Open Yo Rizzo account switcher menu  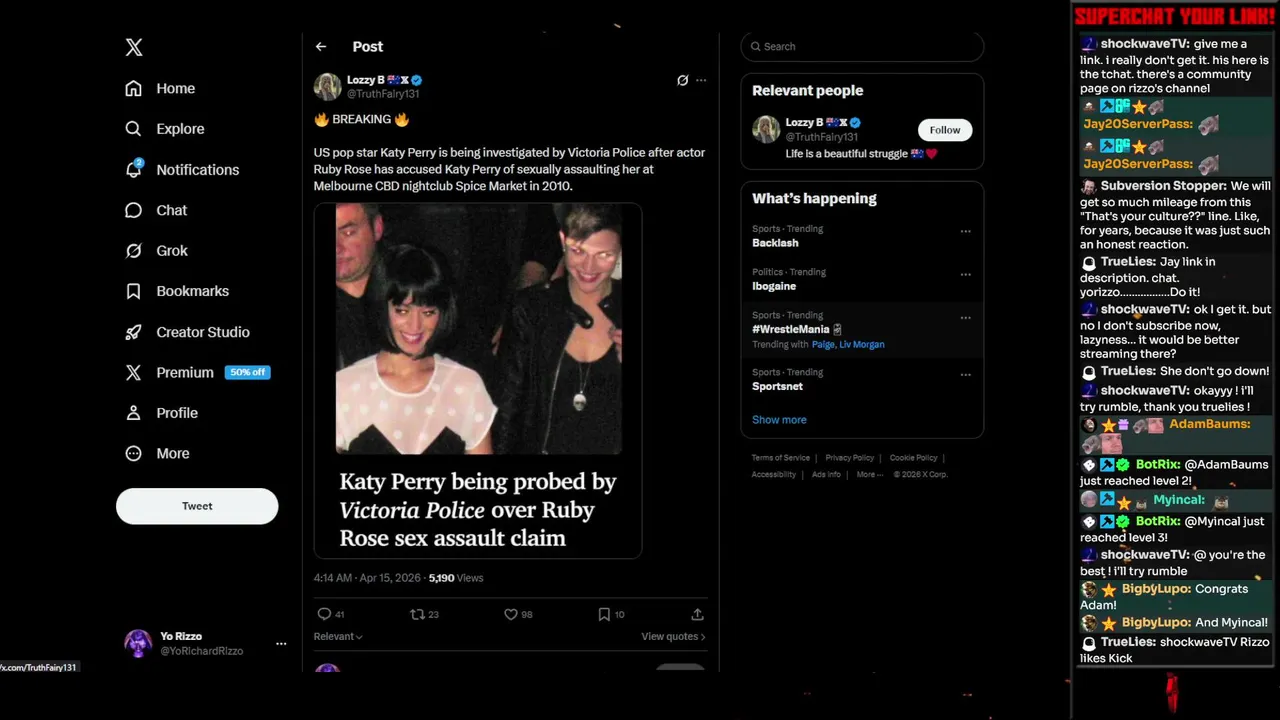(x=281, y=643)
